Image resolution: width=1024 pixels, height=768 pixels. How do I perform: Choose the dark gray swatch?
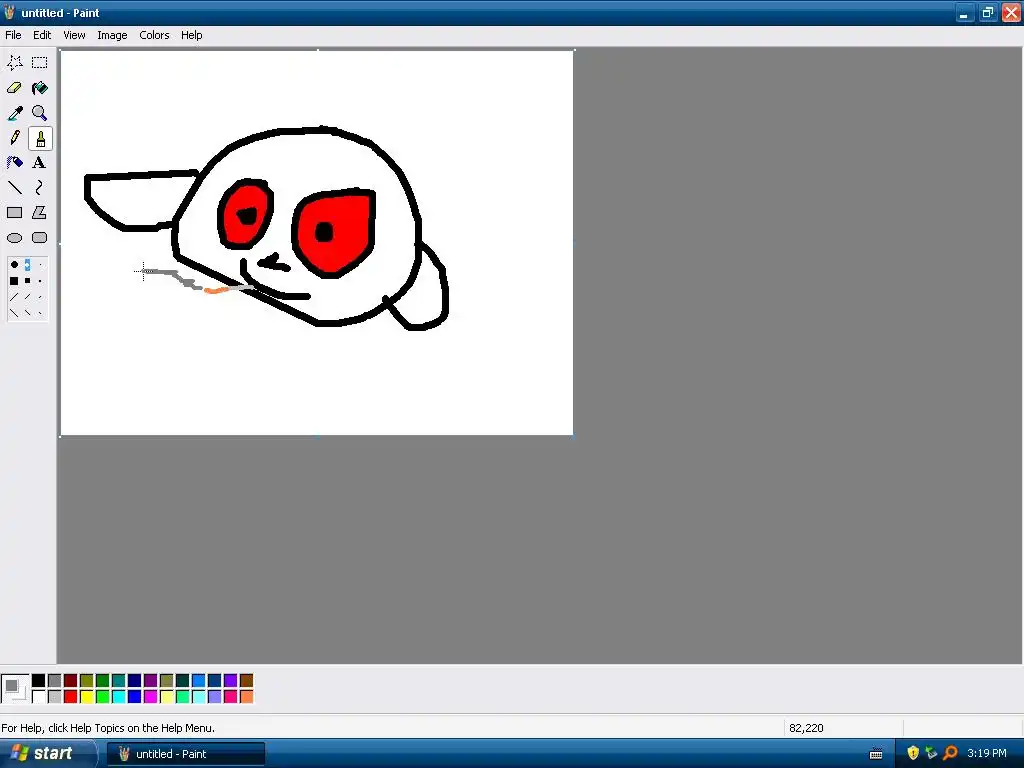point(55,681)
